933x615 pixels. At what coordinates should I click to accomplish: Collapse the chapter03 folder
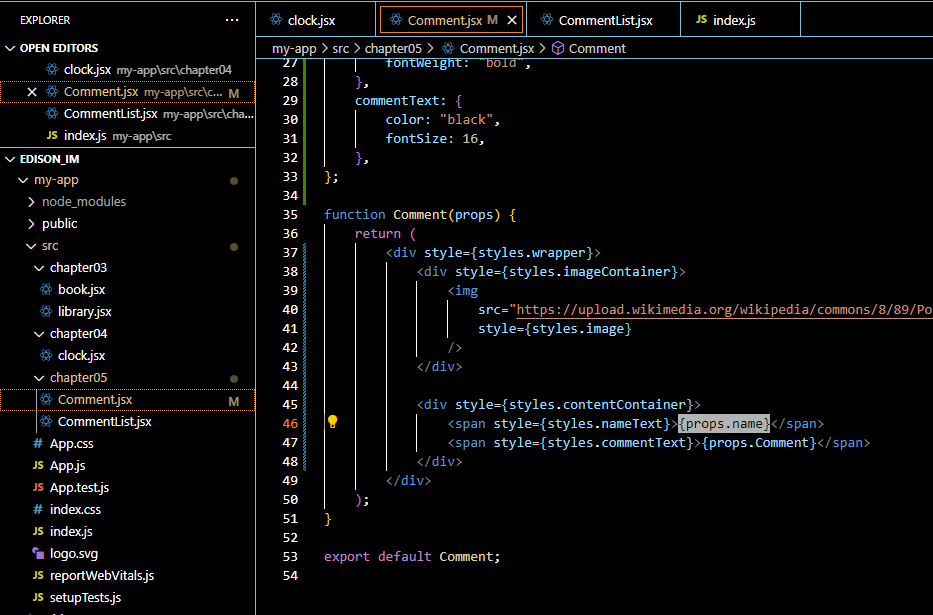[x=39, y=268]
